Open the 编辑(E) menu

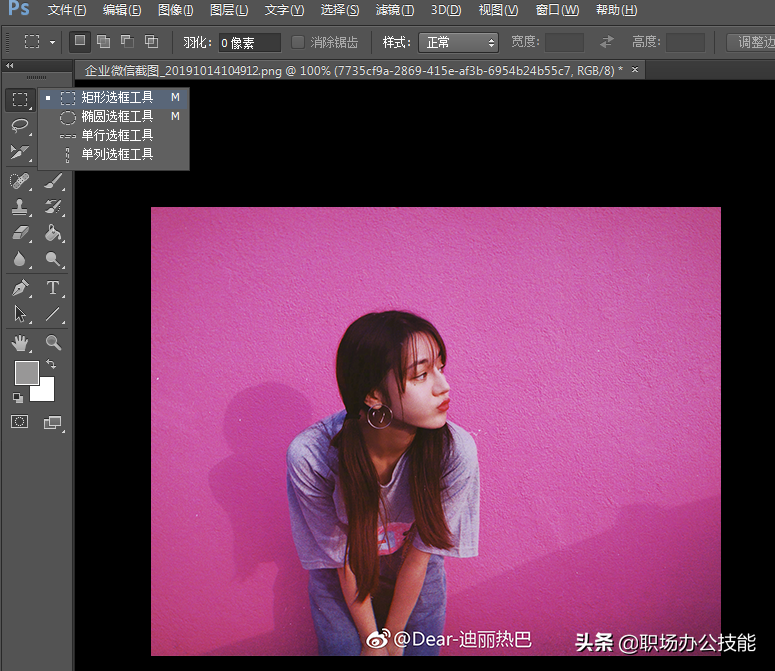click(122, 10)
